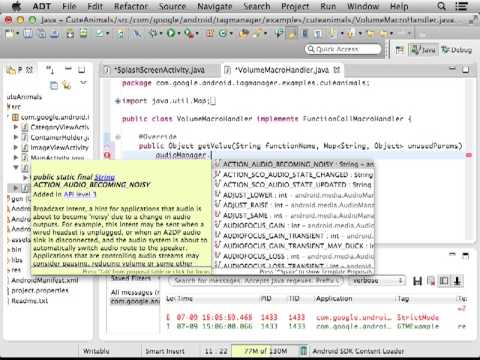This screenshot has width=480, height=360.
Task: Select ADJUST_LOWER completion proposal
Action: pos(294,195)
